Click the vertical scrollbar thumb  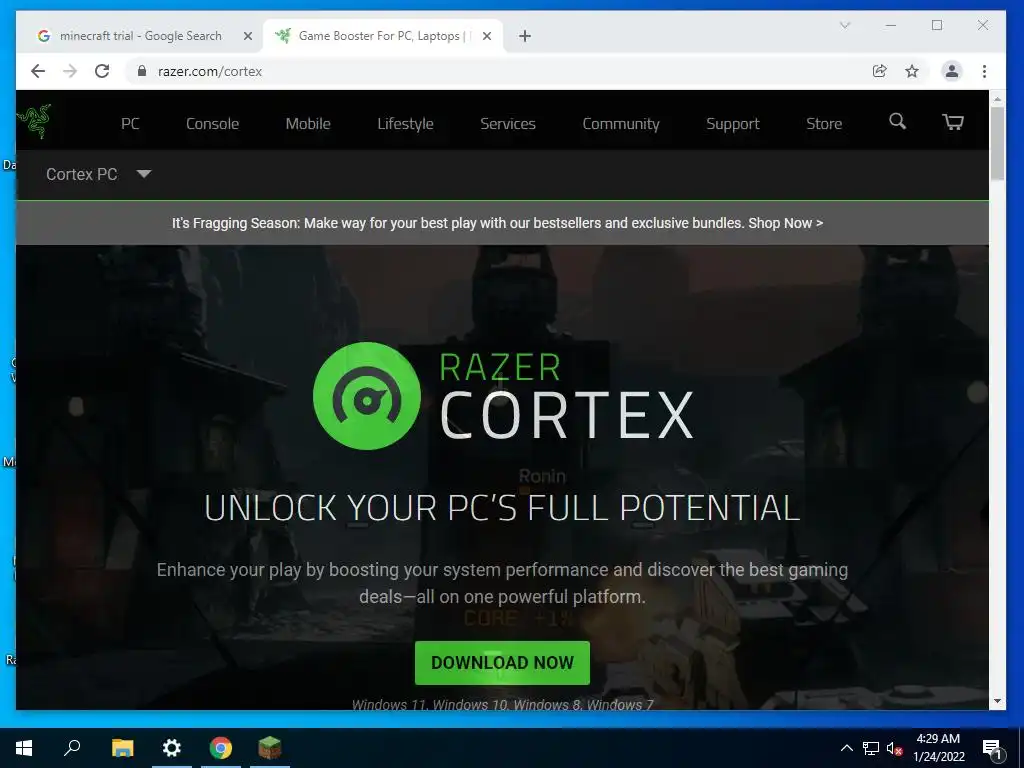coord(997,144)
